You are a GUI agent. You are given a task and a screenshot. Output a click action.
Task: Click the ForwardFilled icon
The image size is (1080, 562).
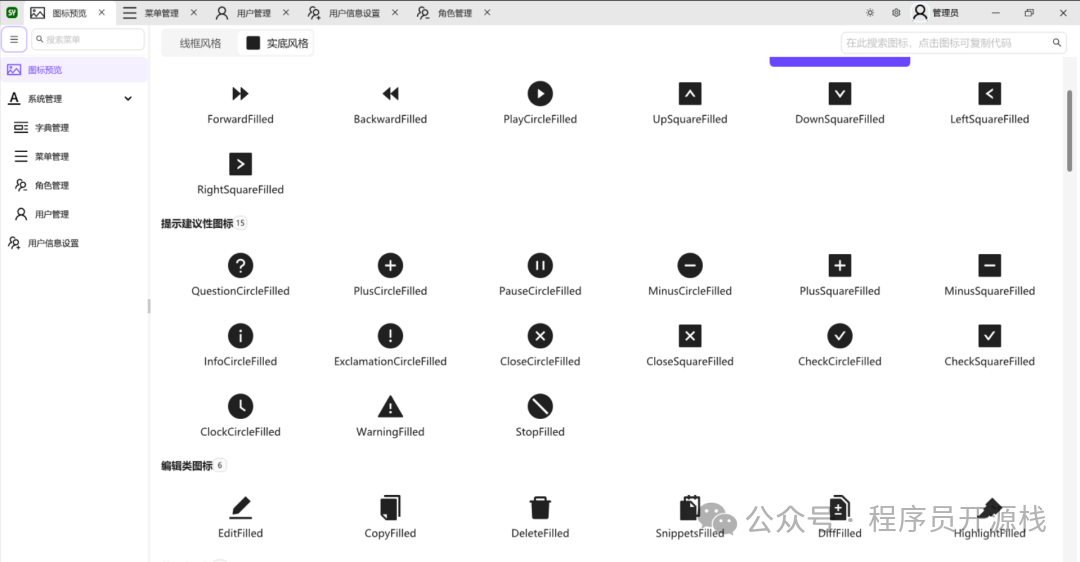(240, 94)
